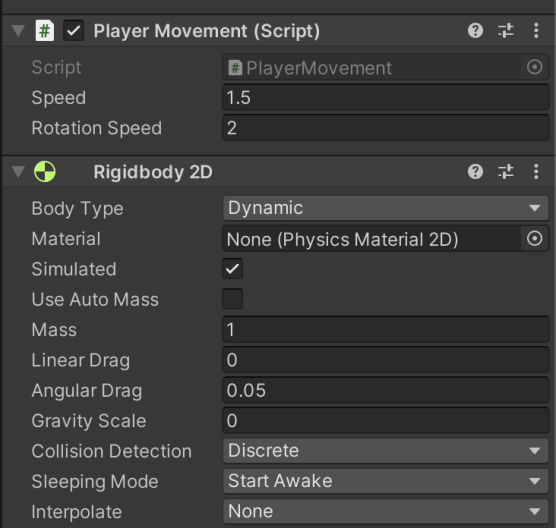Collapse the Rigidbody 2D component foldout
This screenshot has width=556, height=528.
click(x=18, y=172)
